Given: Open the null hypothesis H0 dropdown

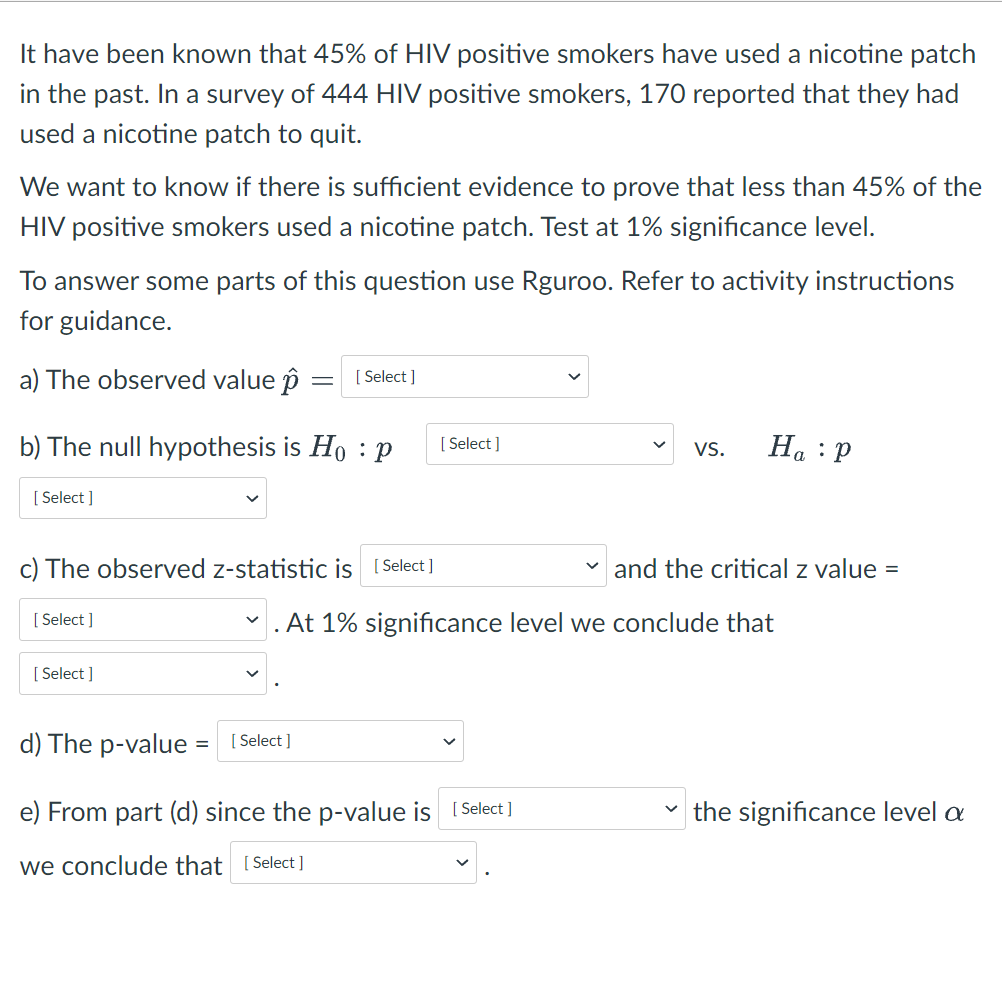Looking at the screenshot, I should click(549, 443).
